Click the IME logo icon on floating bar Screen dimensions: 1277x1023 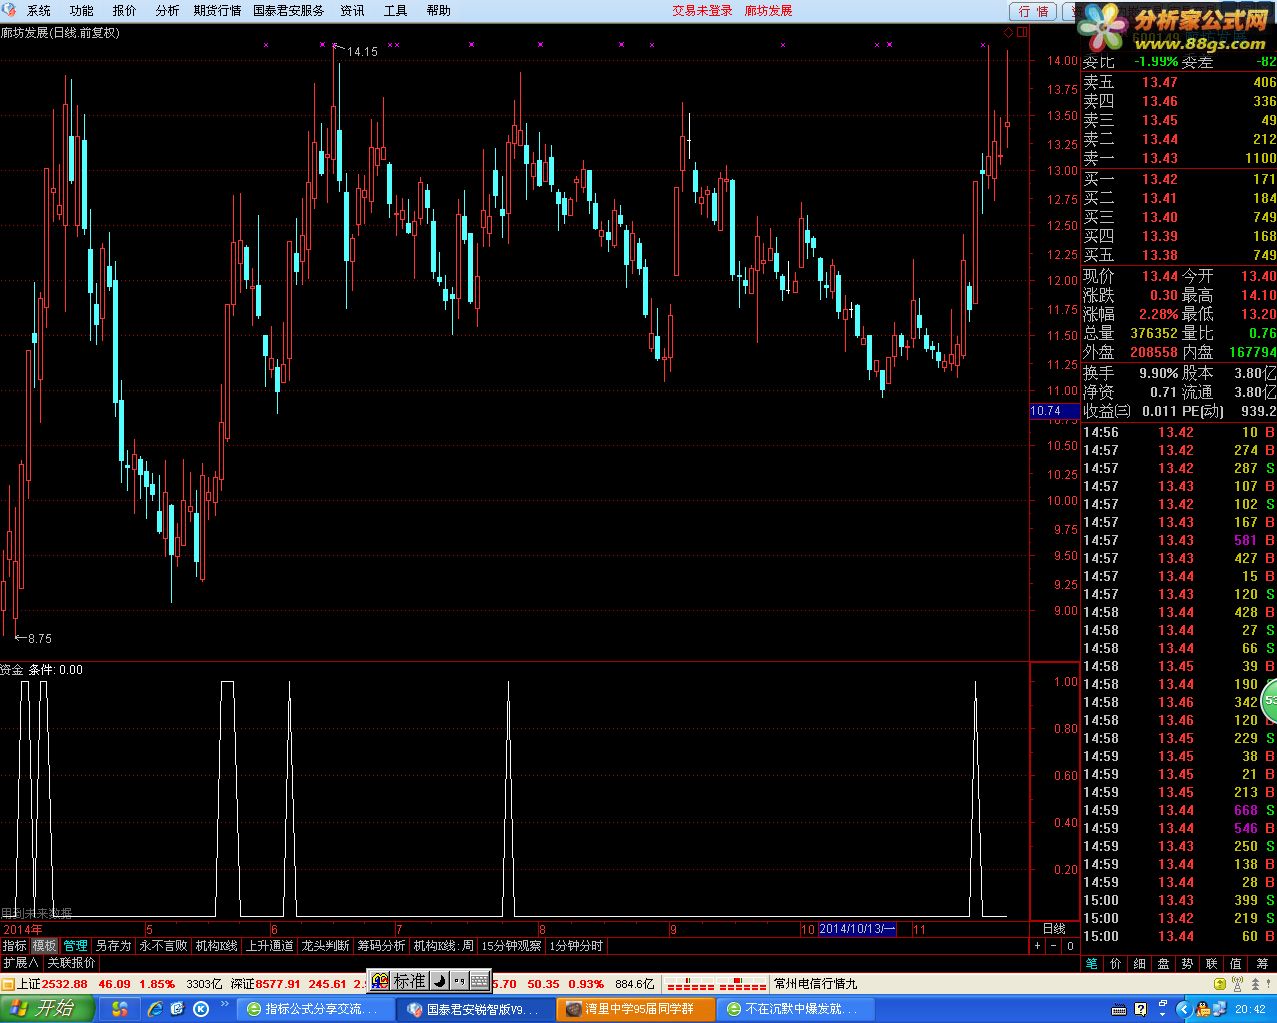380,981
